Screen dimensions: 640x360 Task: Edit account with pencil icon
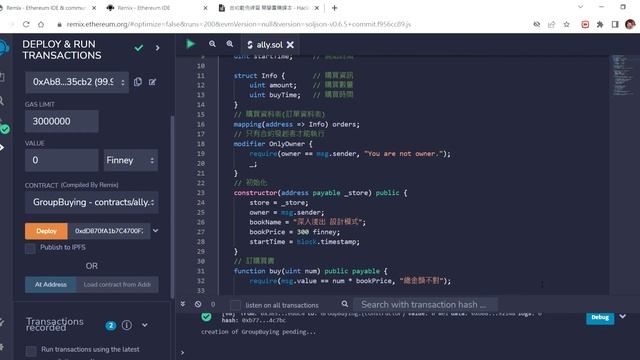(153, 82)
